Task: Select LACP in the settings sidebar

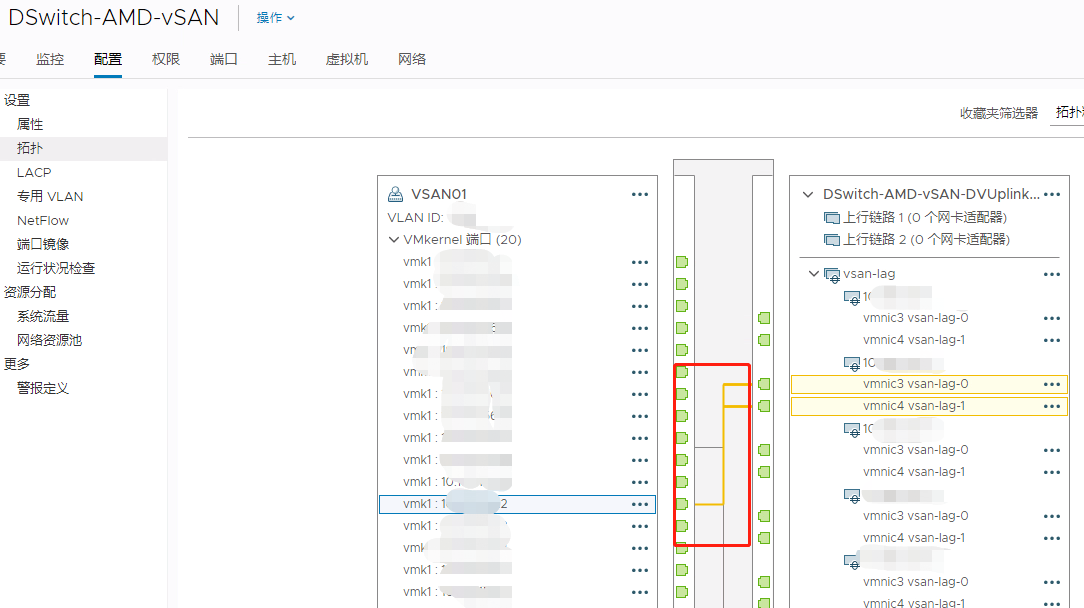Action: pyautogui.click(x=33, y=172)
